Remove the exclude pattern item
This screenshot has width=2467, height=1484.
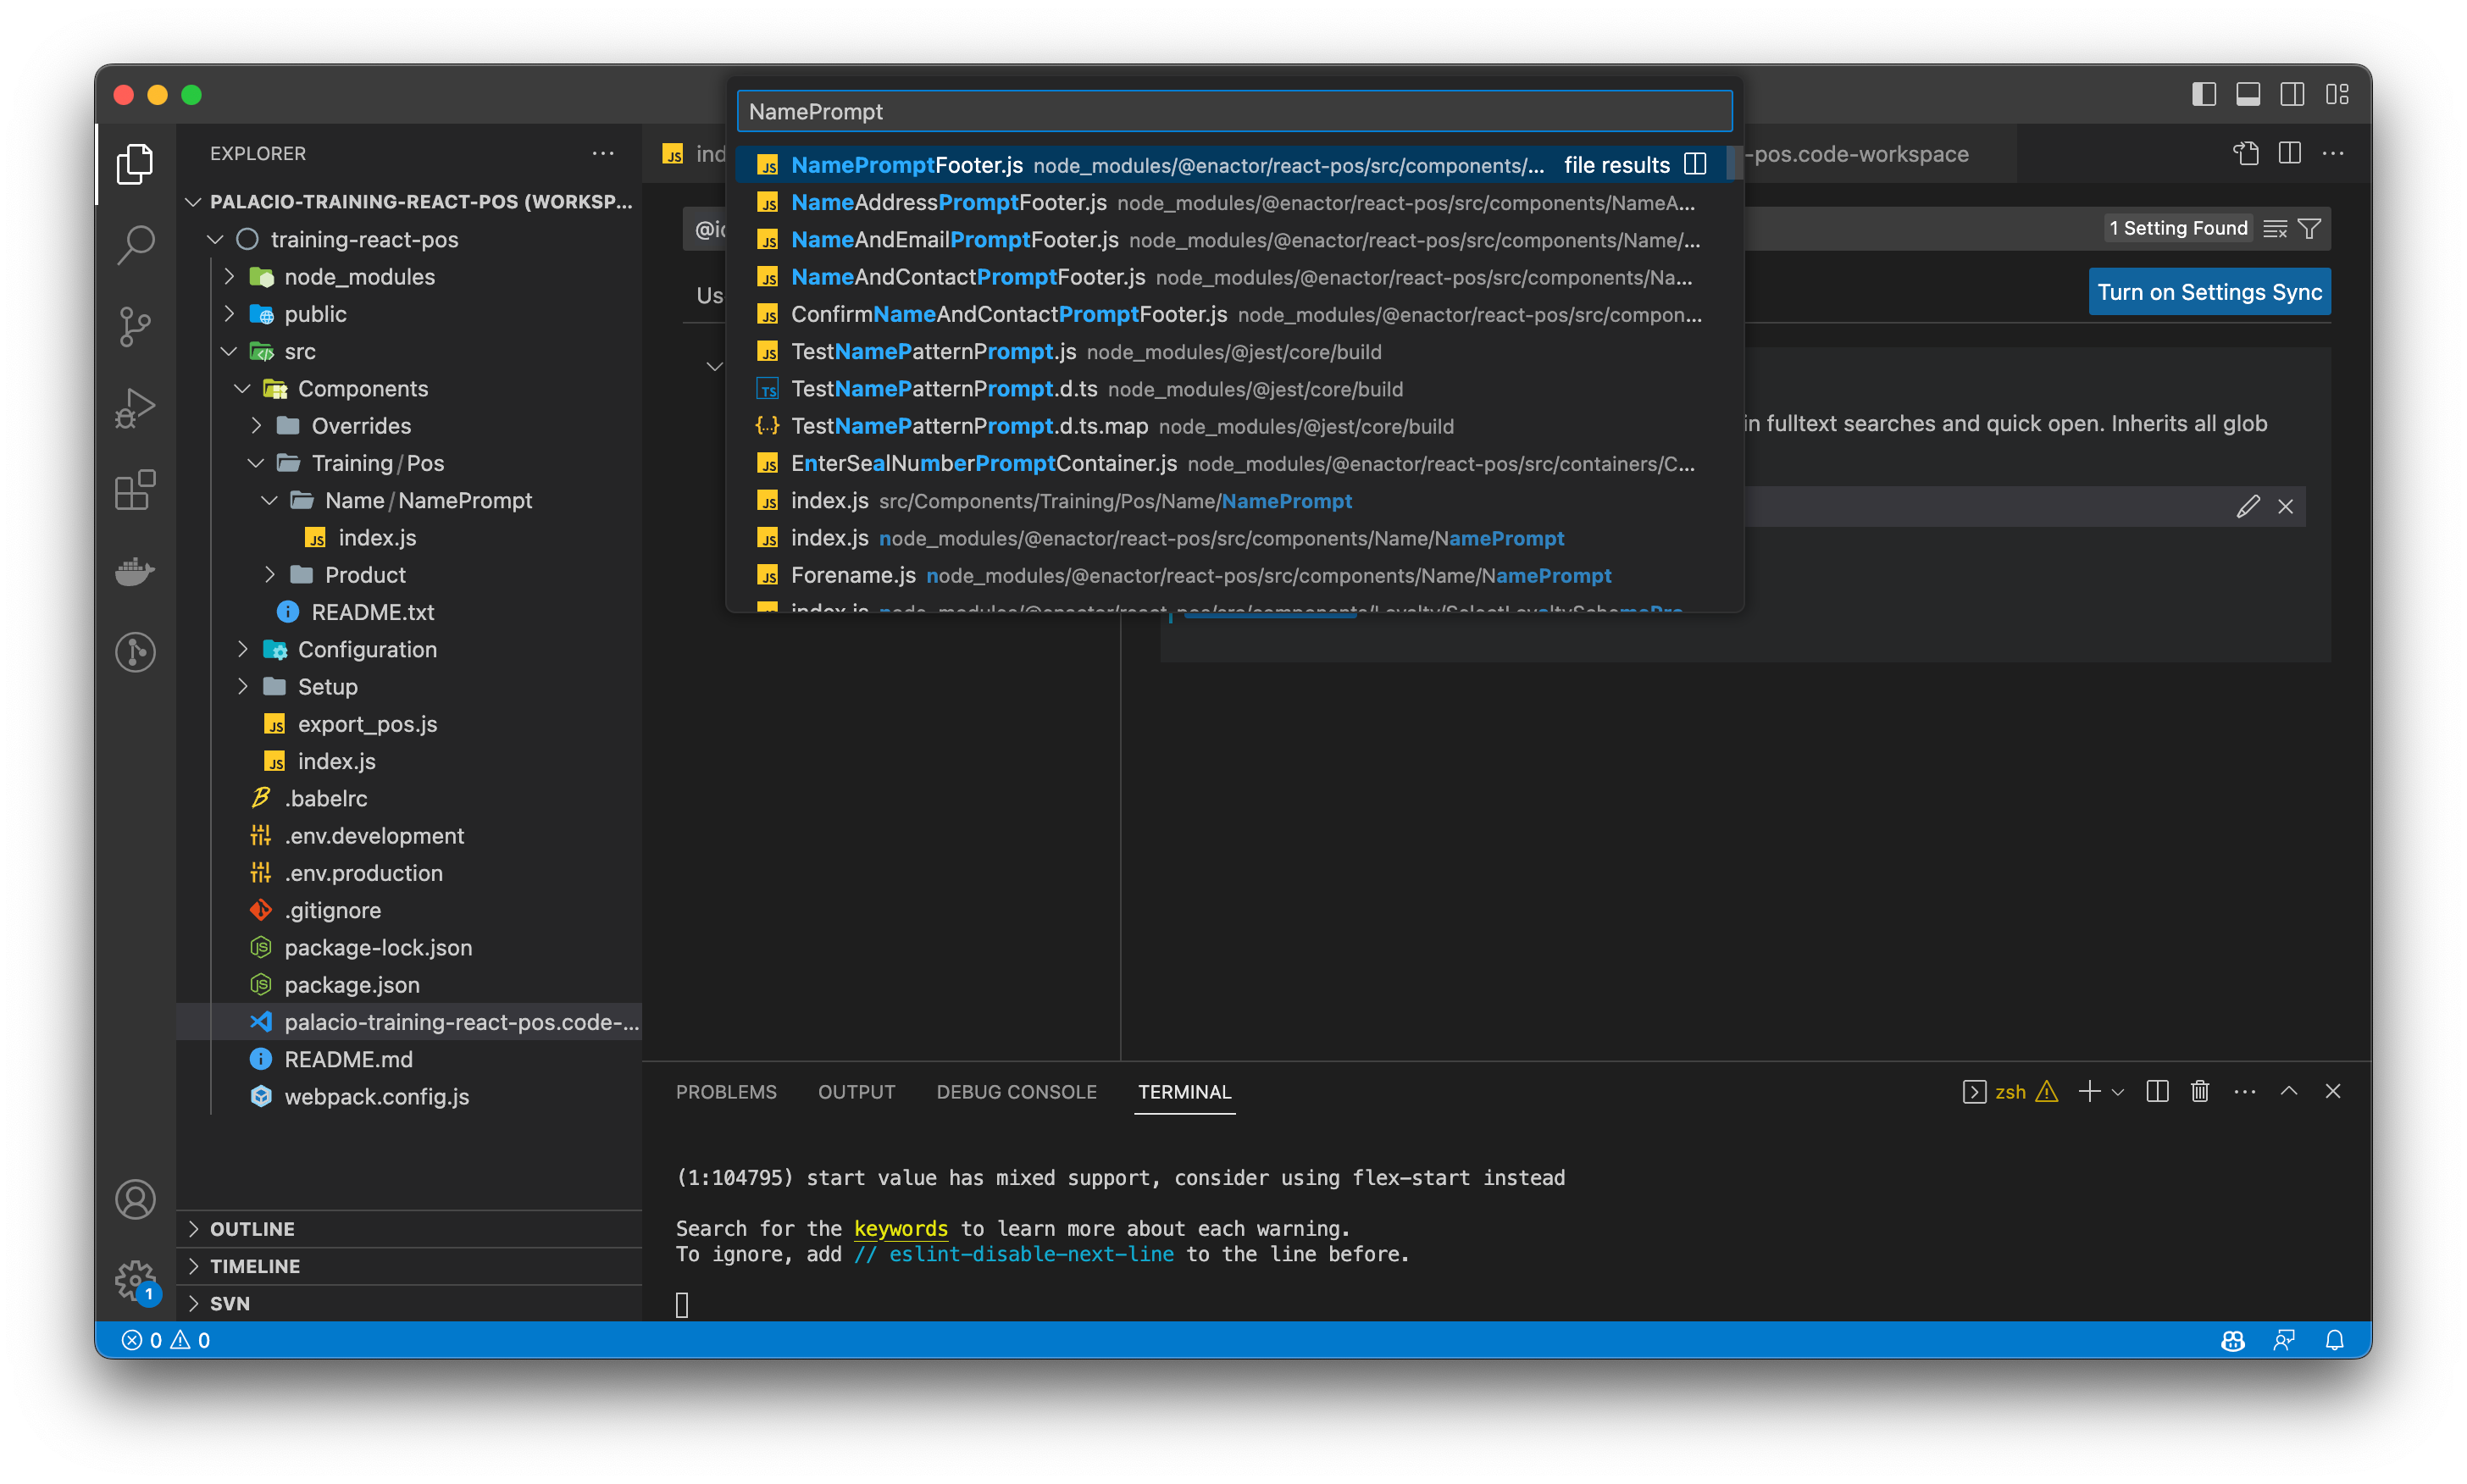(2286, 506)
